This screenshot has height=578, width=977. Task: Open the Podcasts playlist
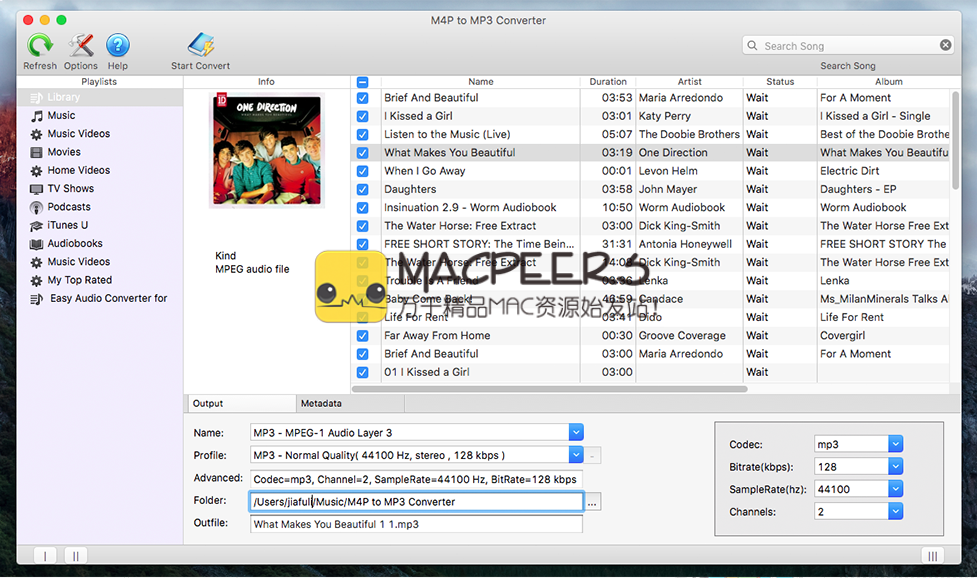(69, 207)
